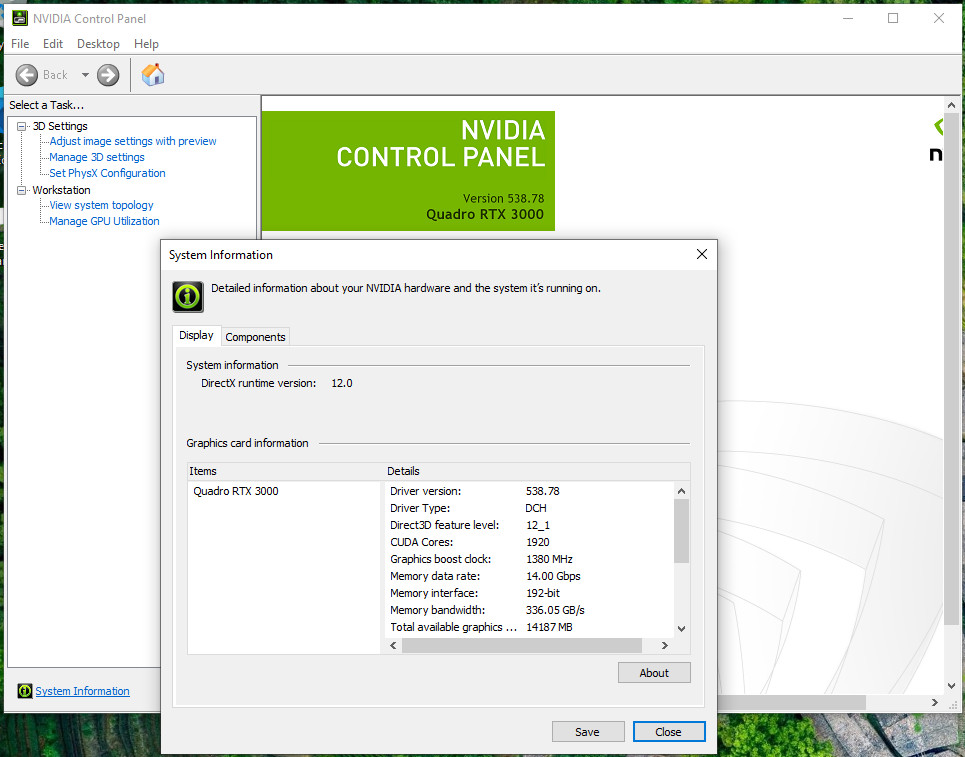
Task: Click the Driver Type row
Action: click(529, 508)
